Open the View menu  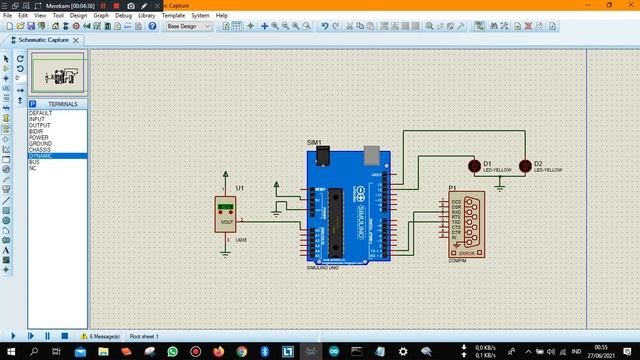40,16
